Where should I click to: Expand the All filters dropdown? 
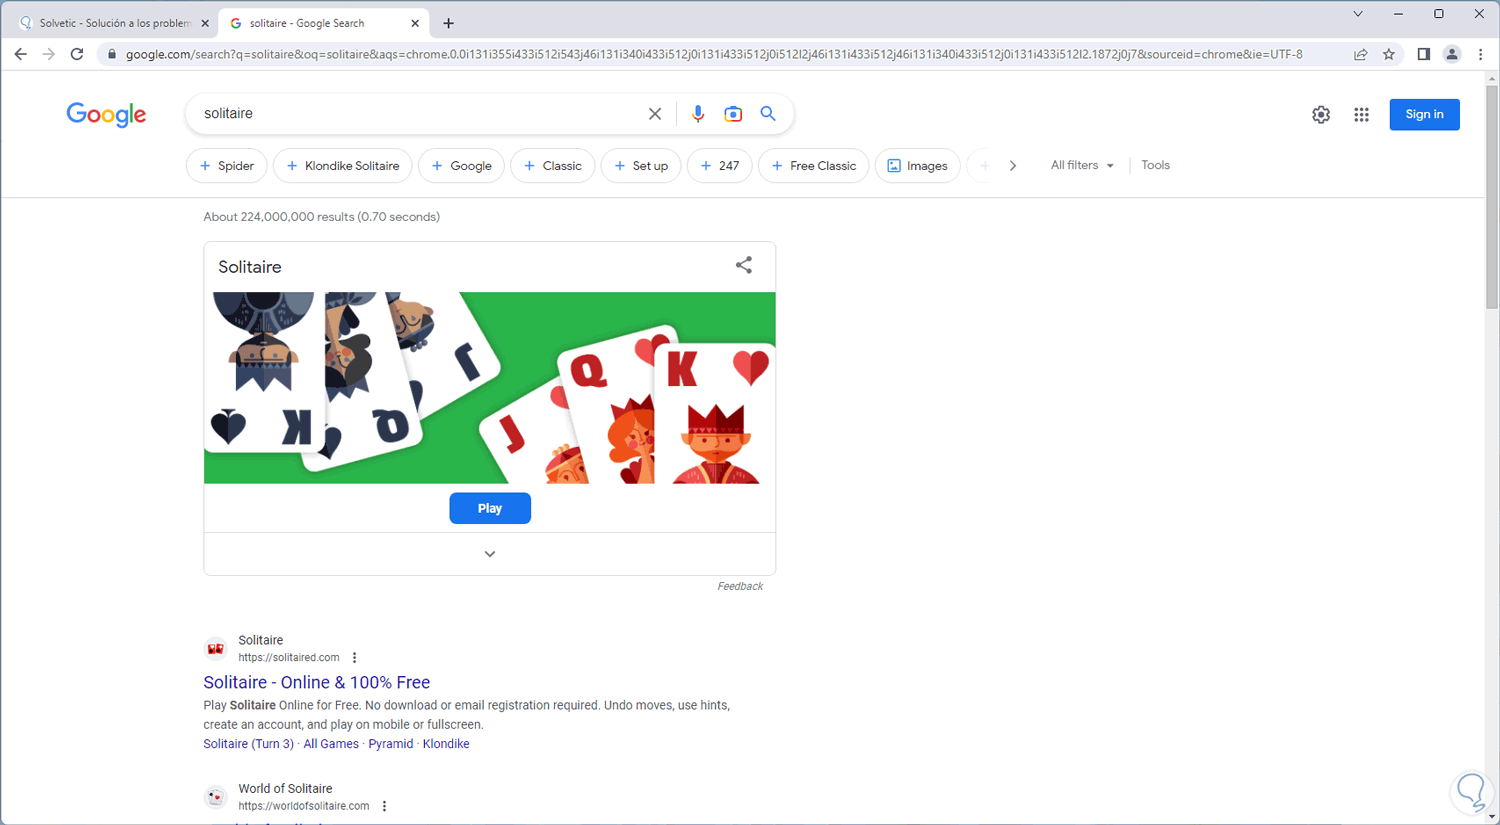tap(1082, 165)
